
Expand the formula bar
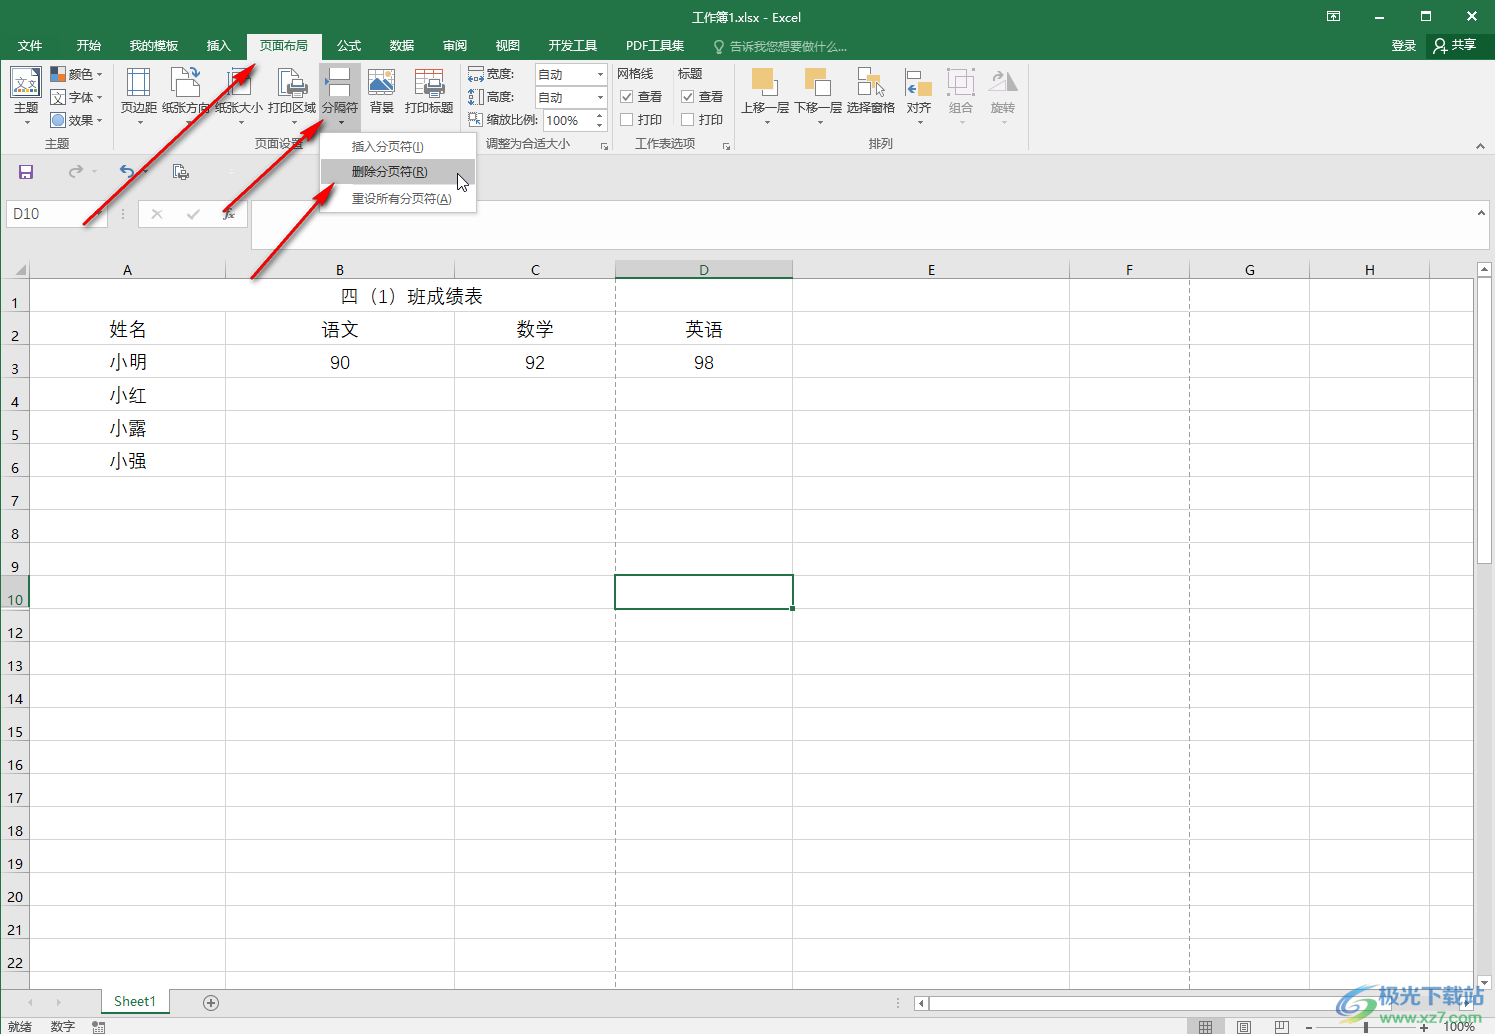[x=1481, y=213]
